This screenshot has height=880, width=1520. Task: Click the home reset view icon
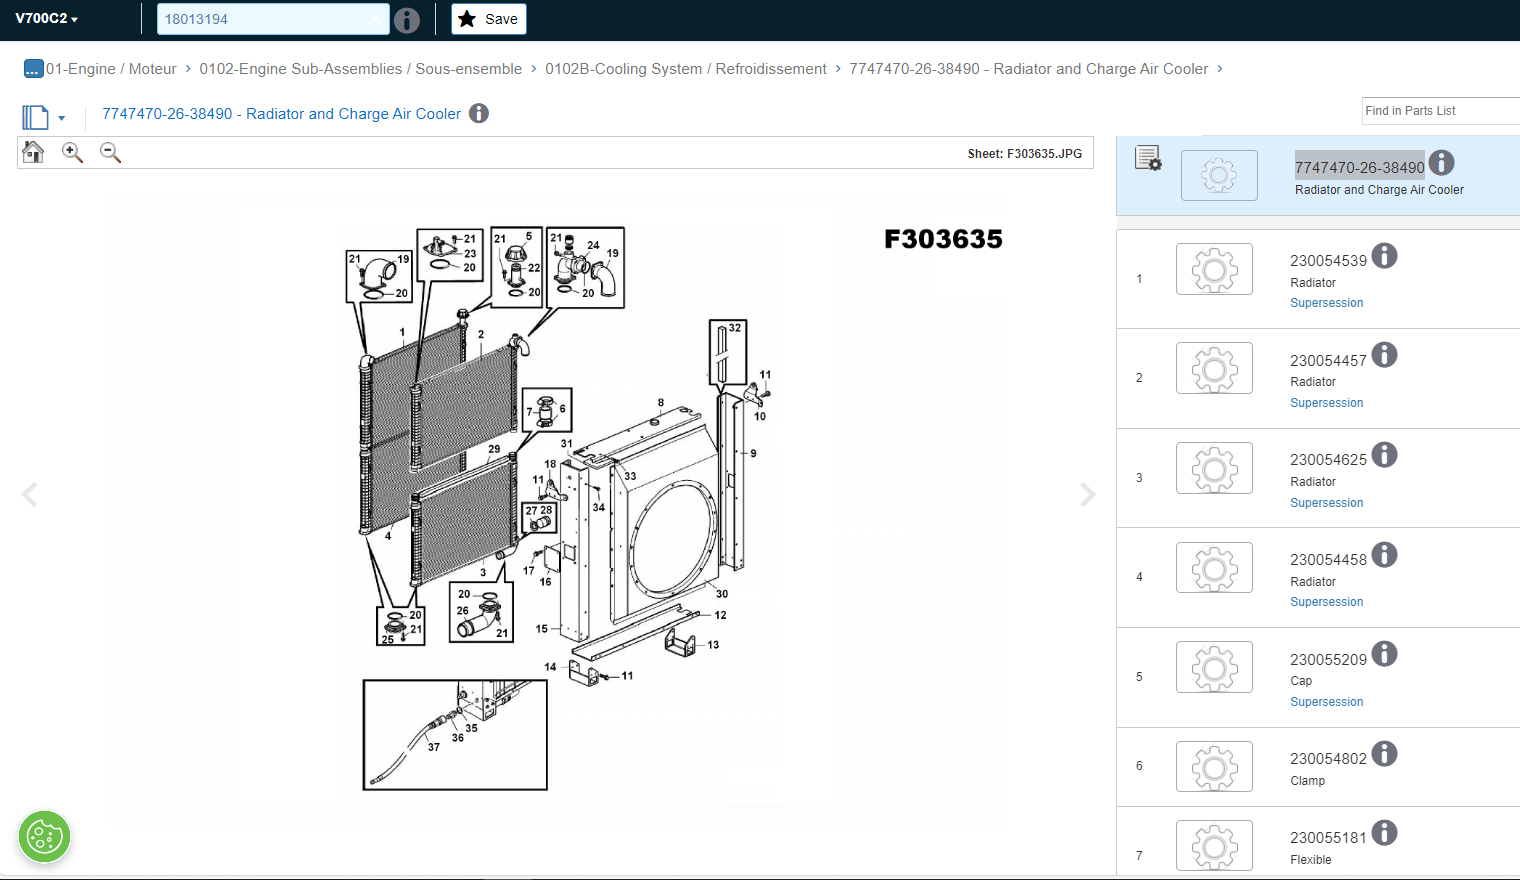tap(33, 152)
